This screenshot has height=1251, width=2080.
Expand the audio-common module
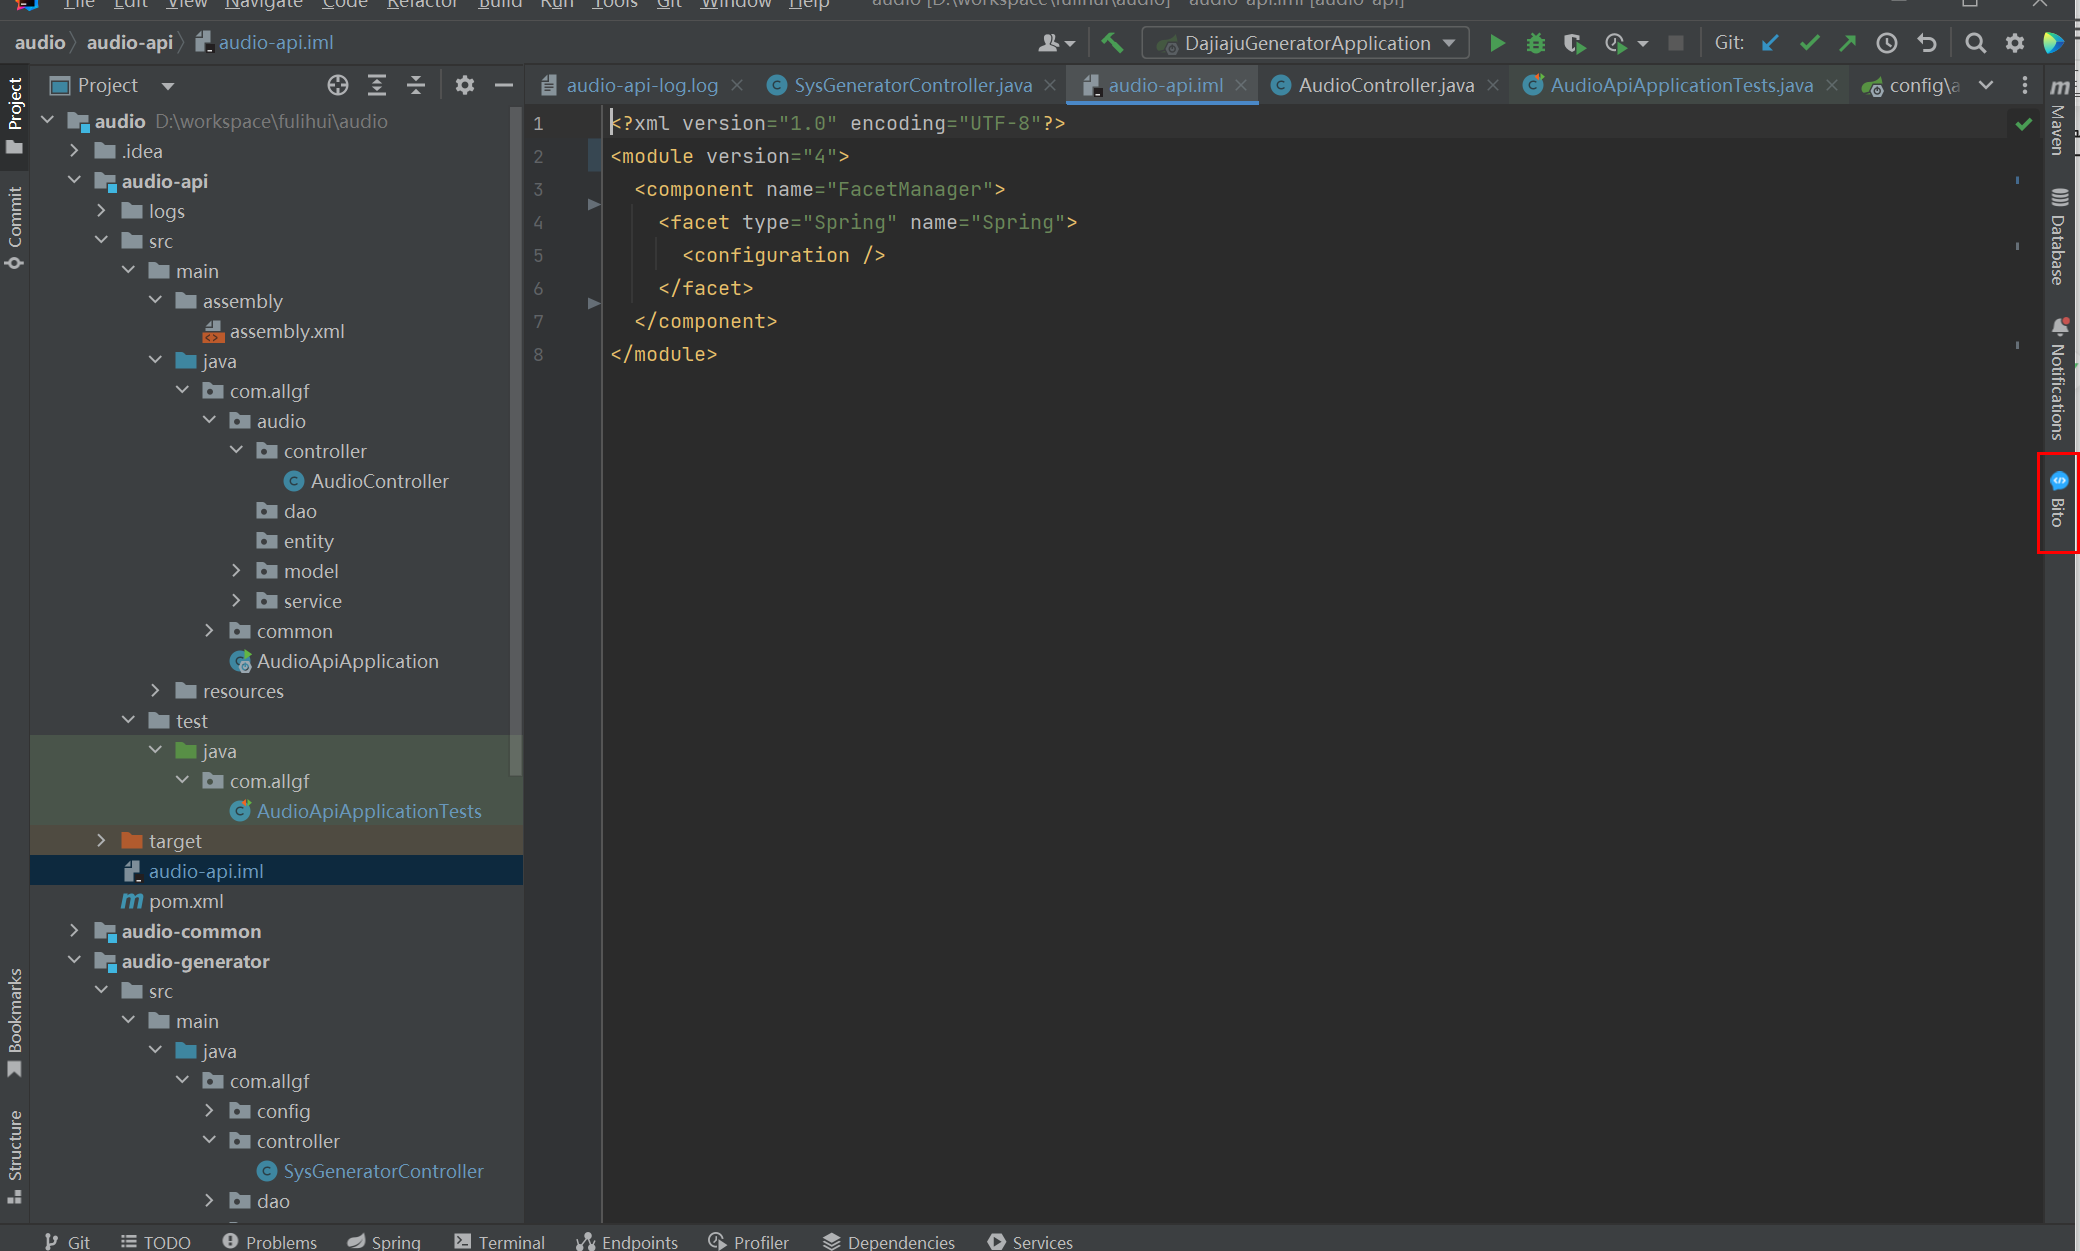click(74, 931)
